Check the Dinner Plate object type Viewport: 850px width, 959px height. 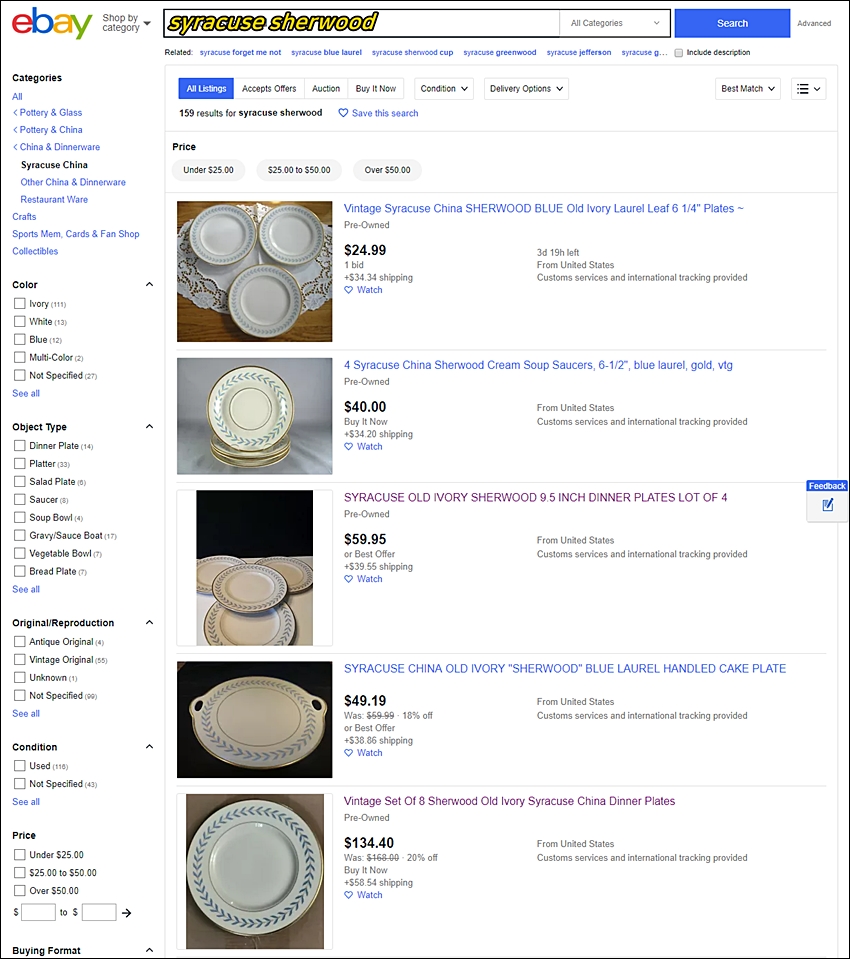tap(20, 445)
